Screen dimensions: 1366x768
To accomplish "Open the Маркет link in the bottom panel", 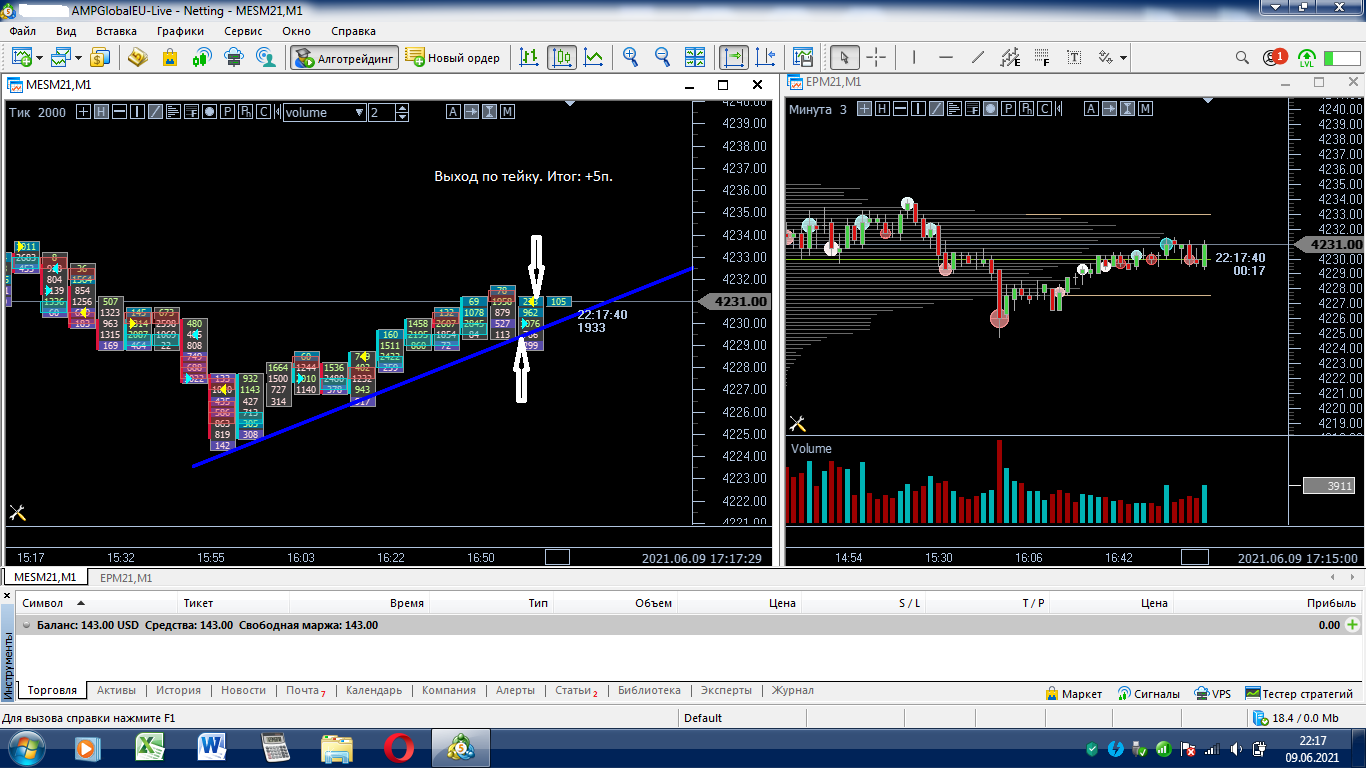I will click(1074, 693).
